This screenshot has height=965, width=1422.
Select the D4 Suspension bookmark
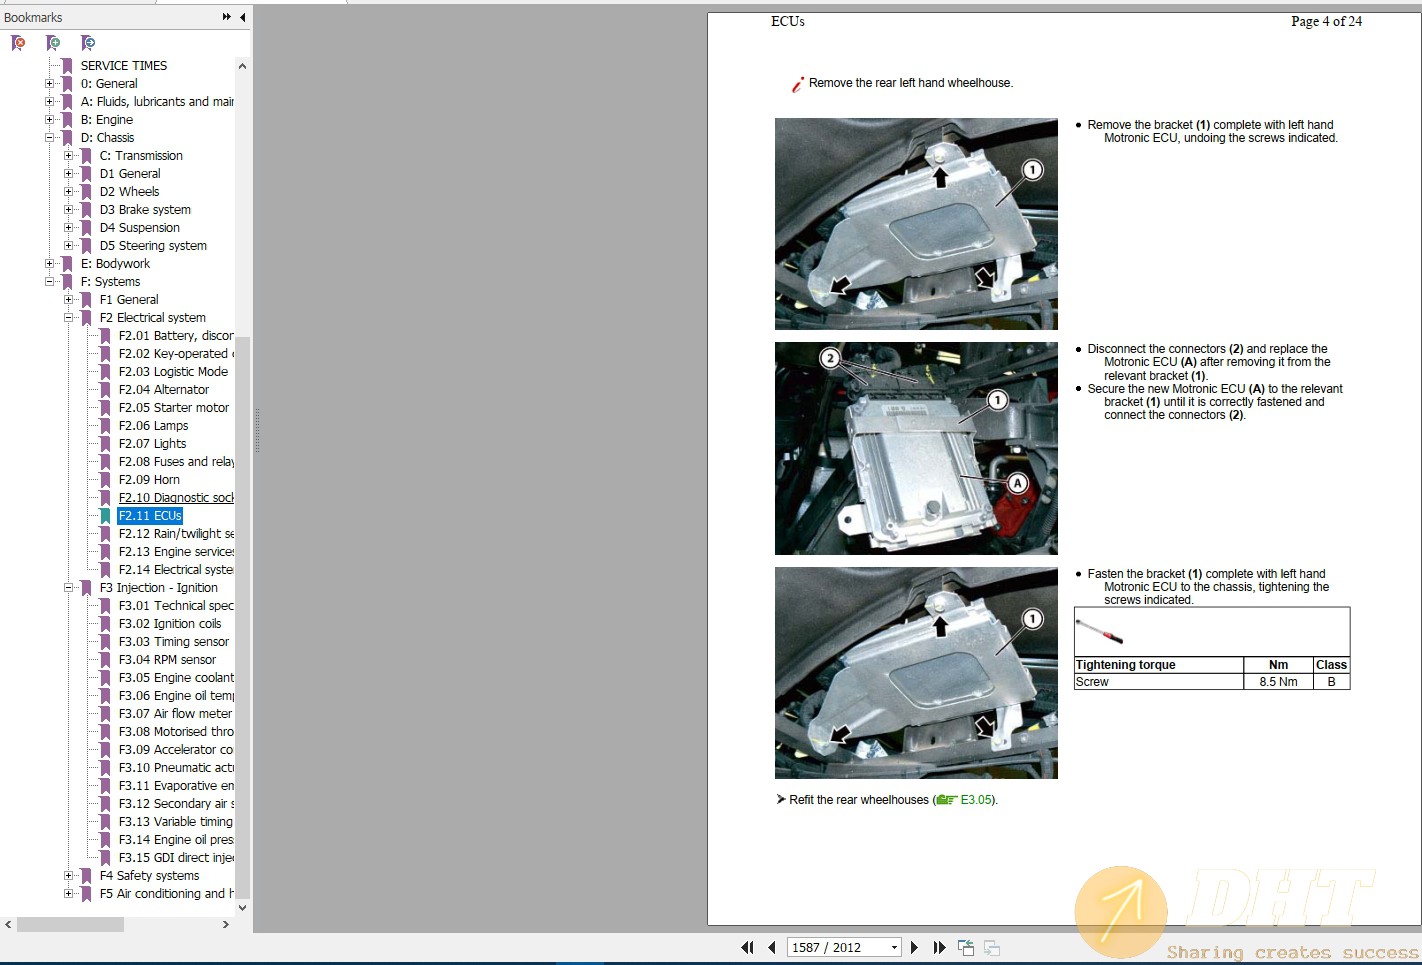(140, 228)
